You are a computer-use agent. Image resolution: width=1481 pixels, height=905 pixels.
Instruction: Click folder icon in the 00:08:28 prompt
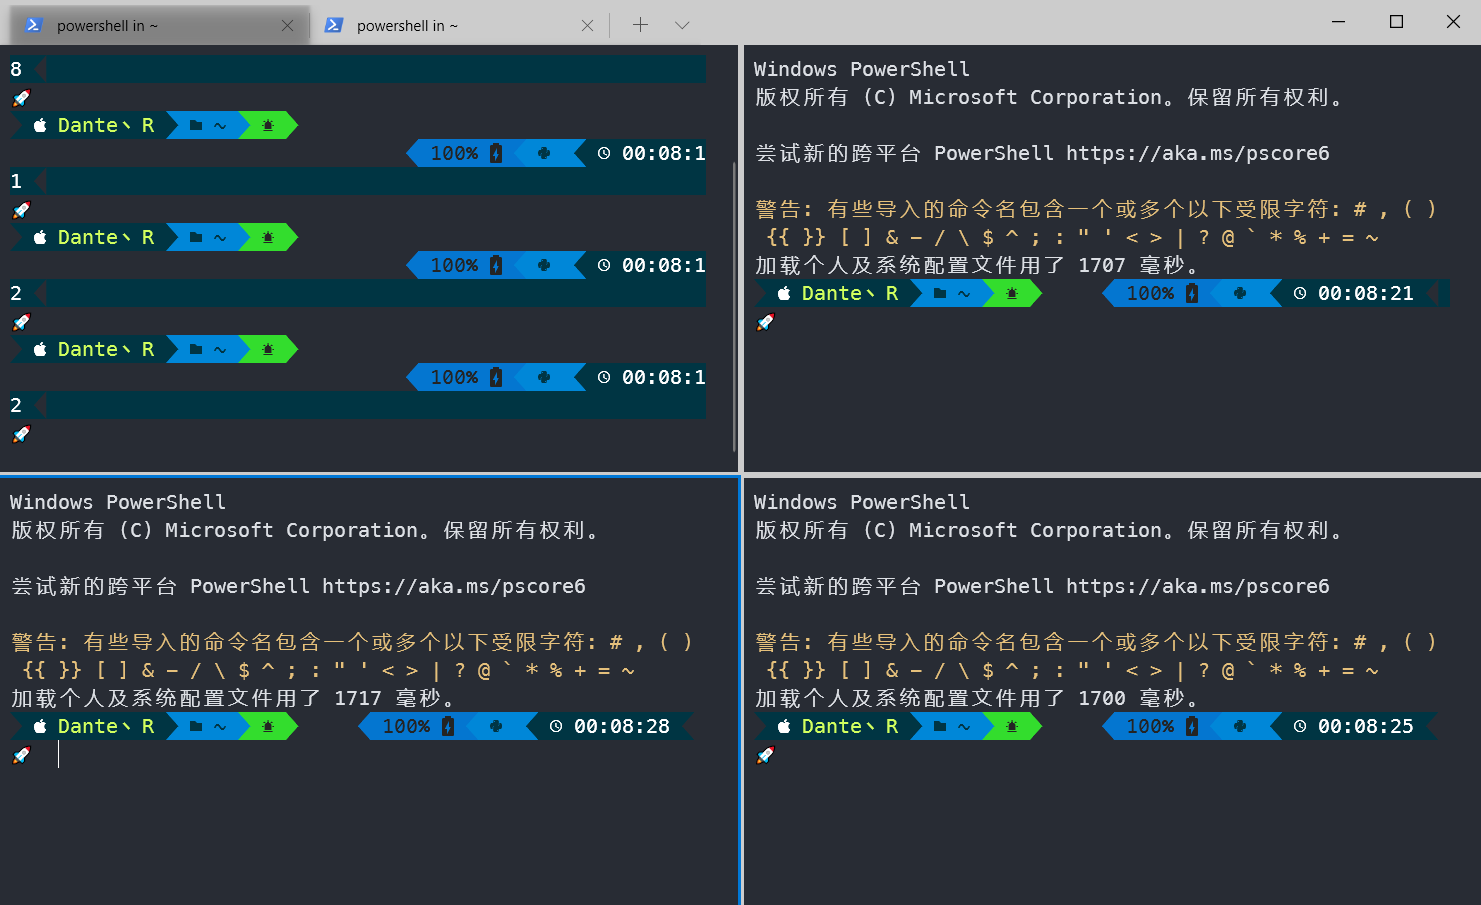coord(196,726)
